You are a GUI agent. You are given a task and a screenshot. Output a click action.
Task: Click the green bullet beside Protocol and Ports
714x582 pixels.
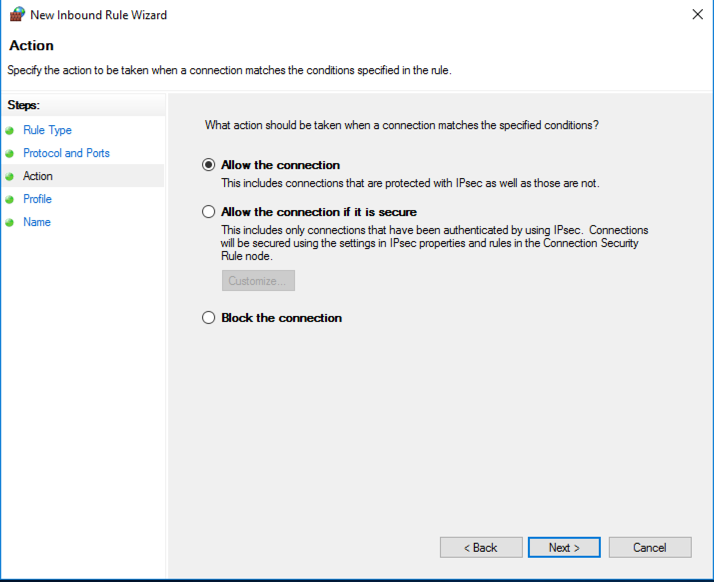coord(10,154)
